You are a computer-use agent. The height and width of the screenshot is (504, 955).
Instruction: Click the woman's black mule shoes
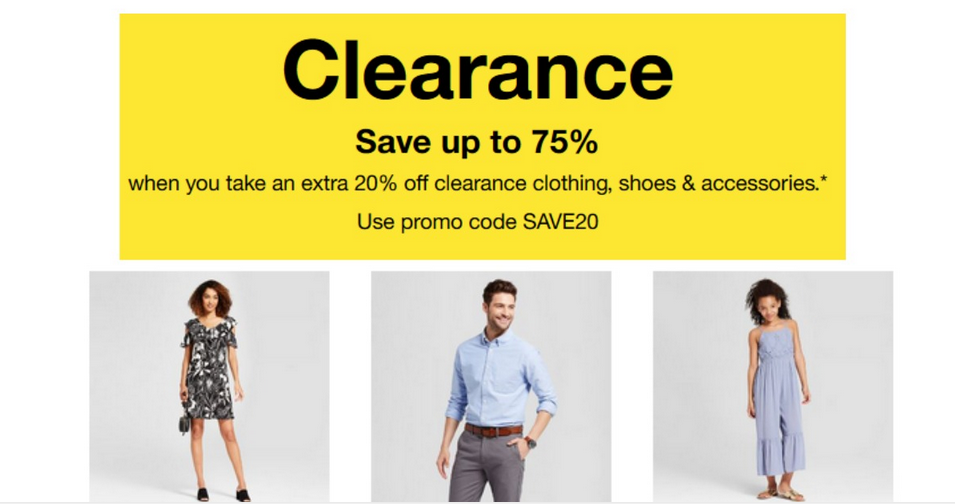click(x=223, y=494)
